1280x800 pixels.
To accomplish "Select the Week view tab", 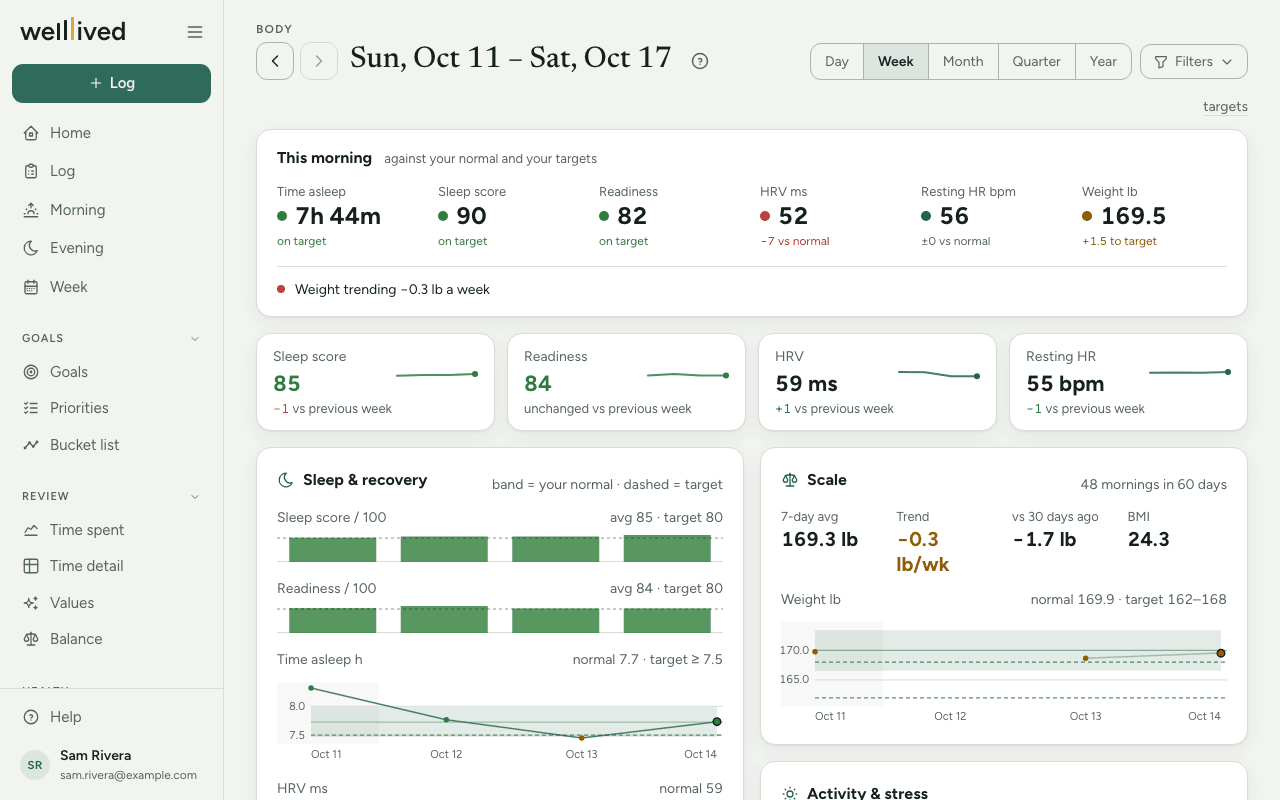I will coord(896,61).
